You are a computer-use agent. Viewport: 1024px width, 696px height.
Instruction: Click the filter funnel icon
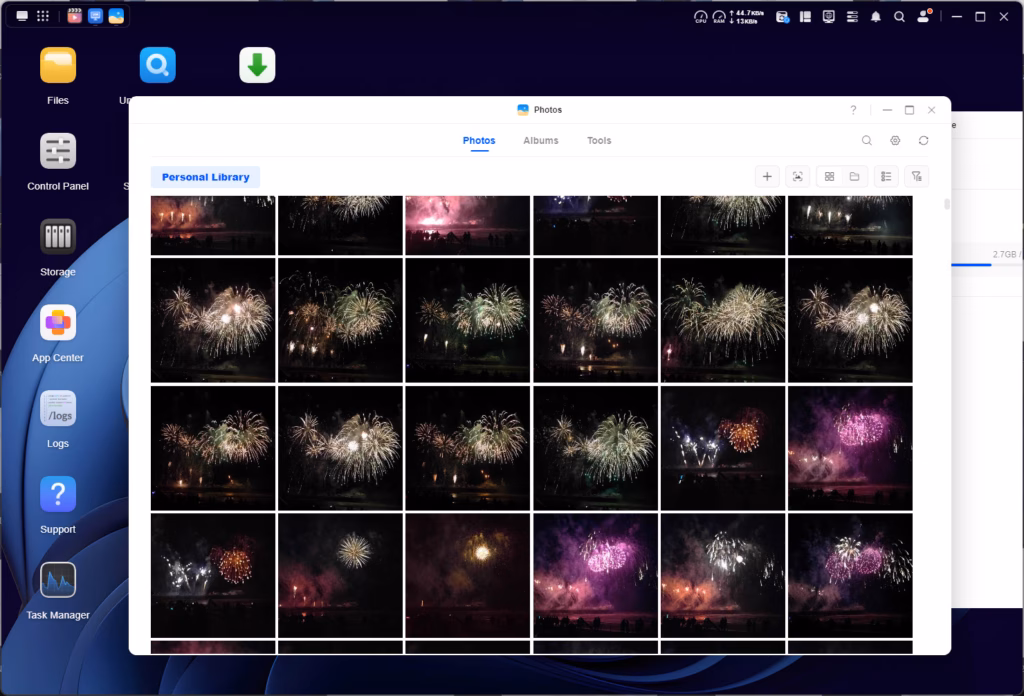(916, 177)
